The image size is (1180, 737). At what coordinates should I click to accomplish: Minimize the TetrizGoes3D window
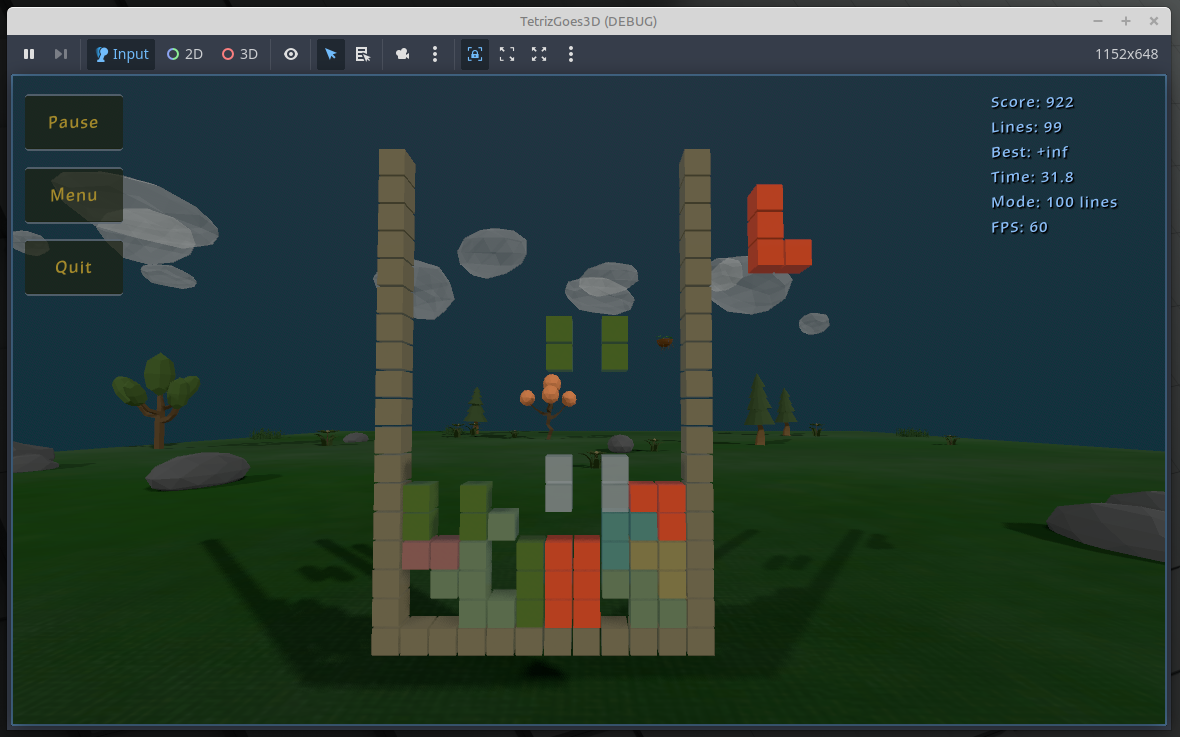click(x=1098, y=21)
